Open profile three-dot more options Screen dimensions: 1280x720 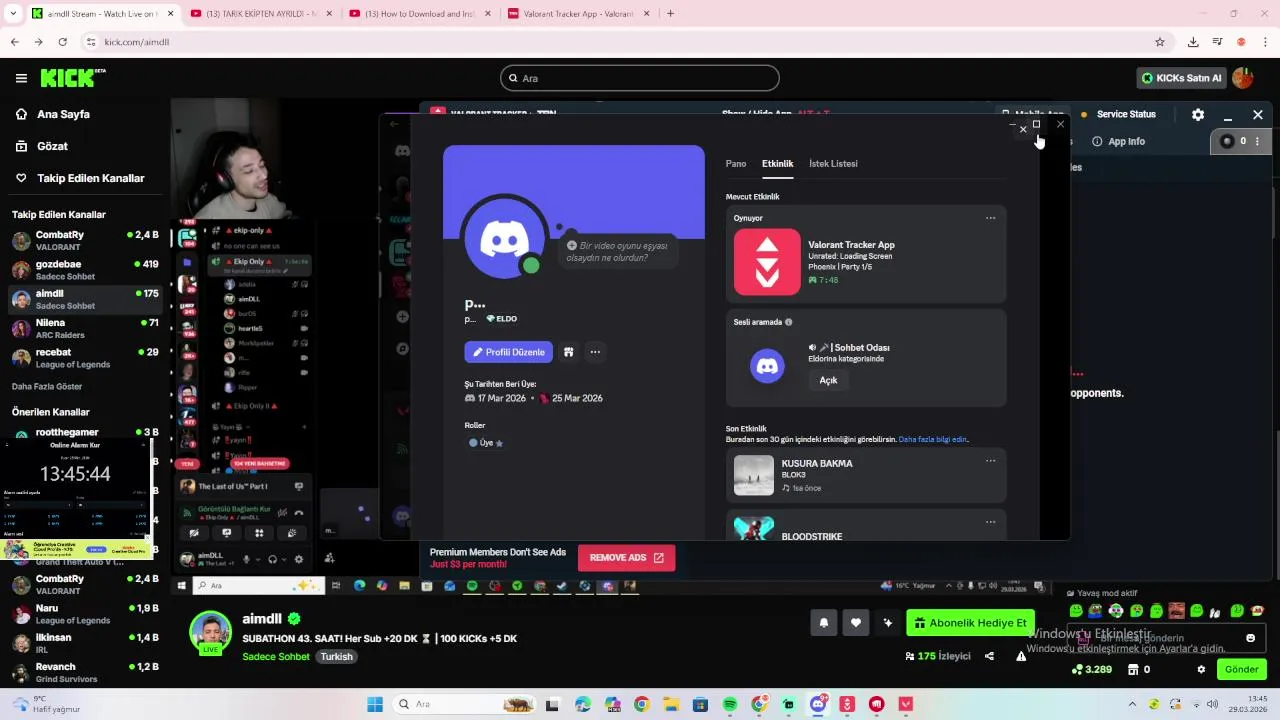point(595,352)
